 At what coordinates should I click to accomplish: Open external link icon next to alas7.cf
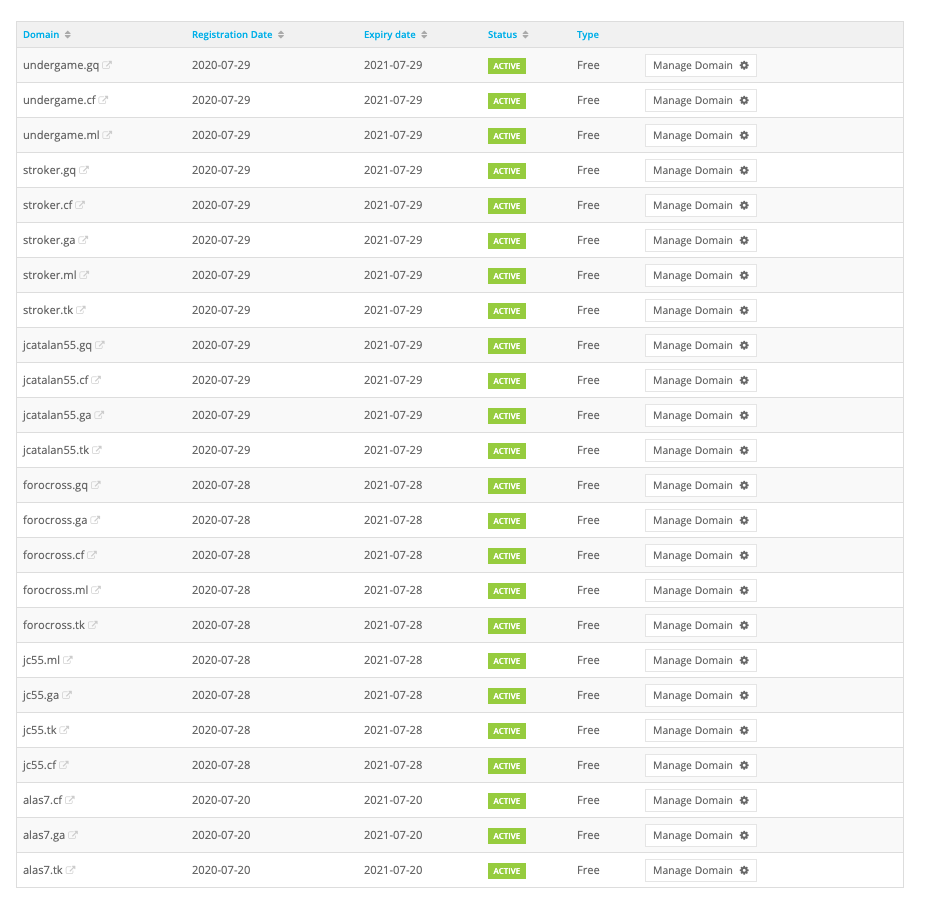[70, 800]
